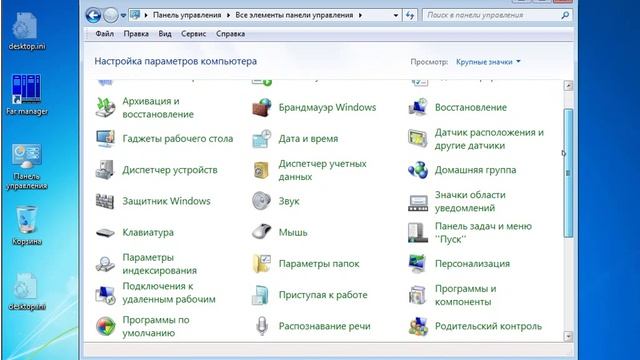The height and width of the screenshot is (360, 640).
Task: Click the search magnifier button
Action: [565, 16]
